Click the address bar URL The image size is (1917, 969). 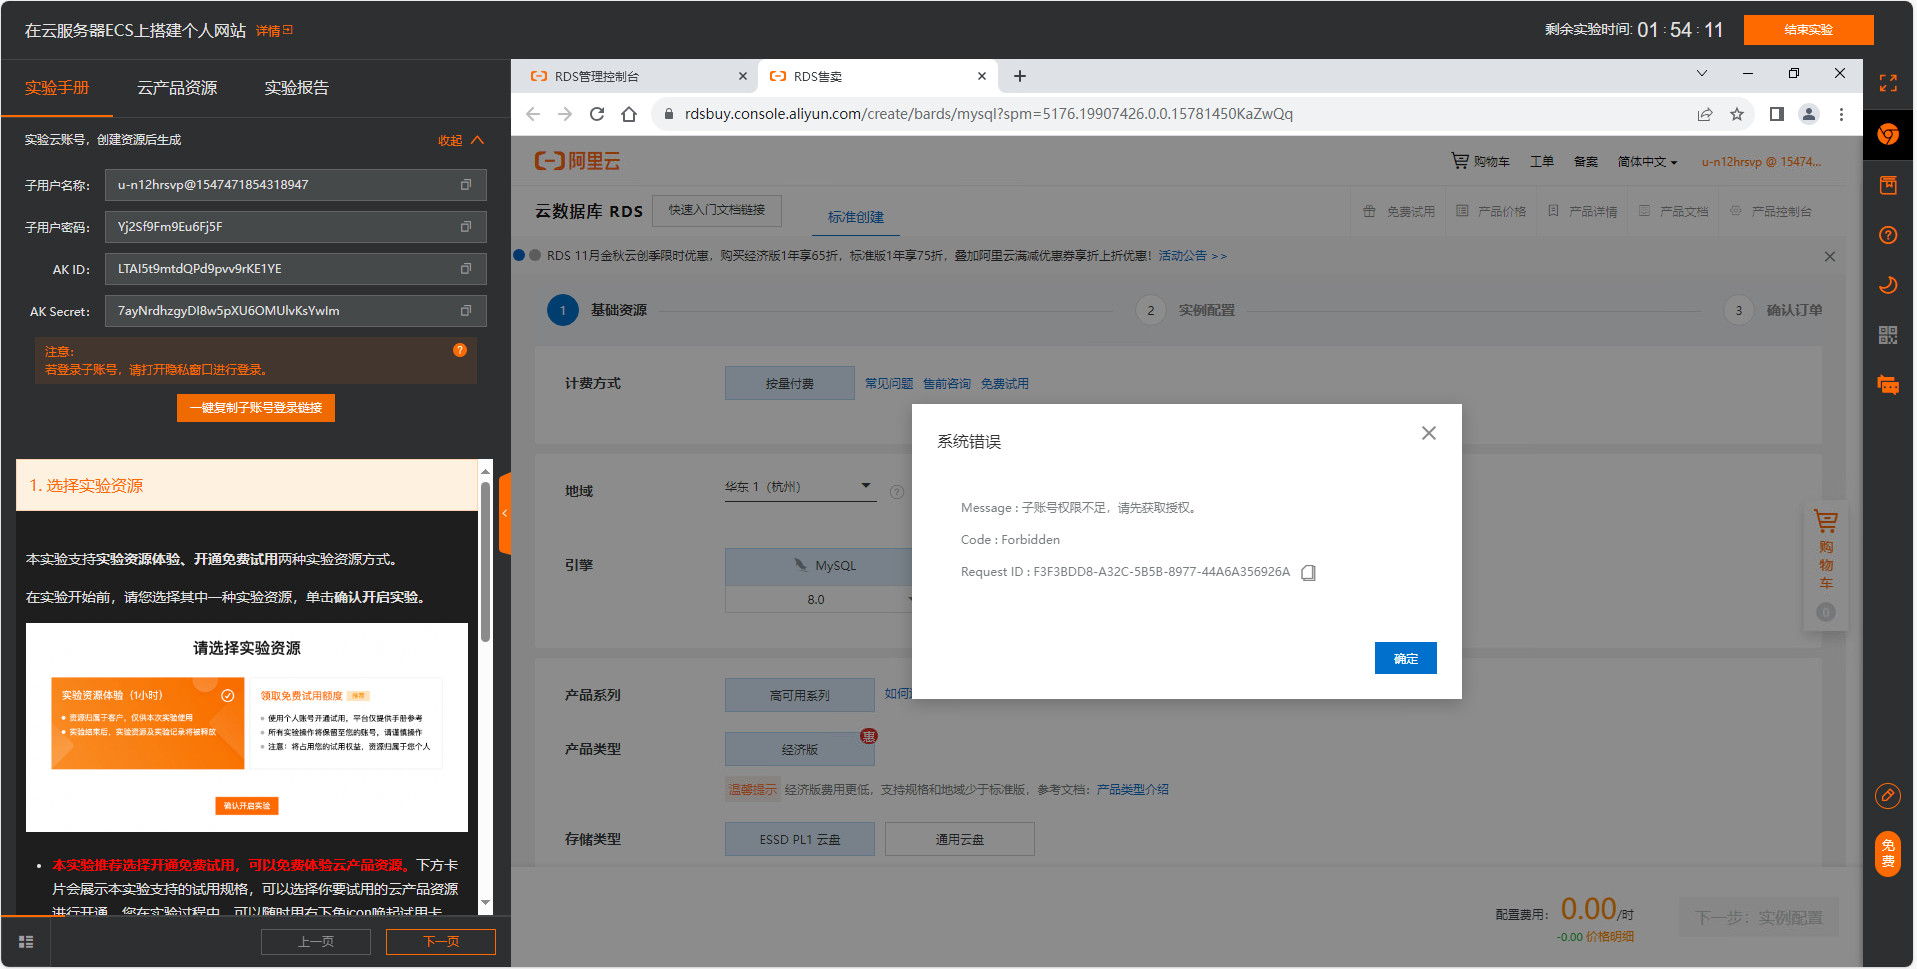(x=988, y=114)
